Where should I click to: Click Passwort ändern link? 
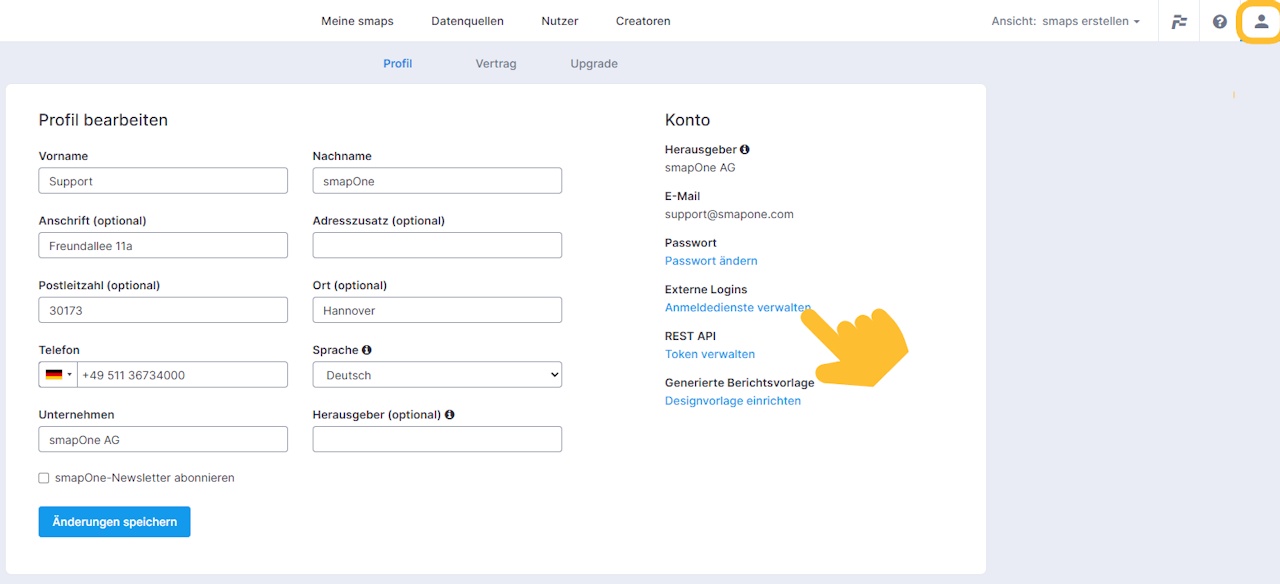711,261
